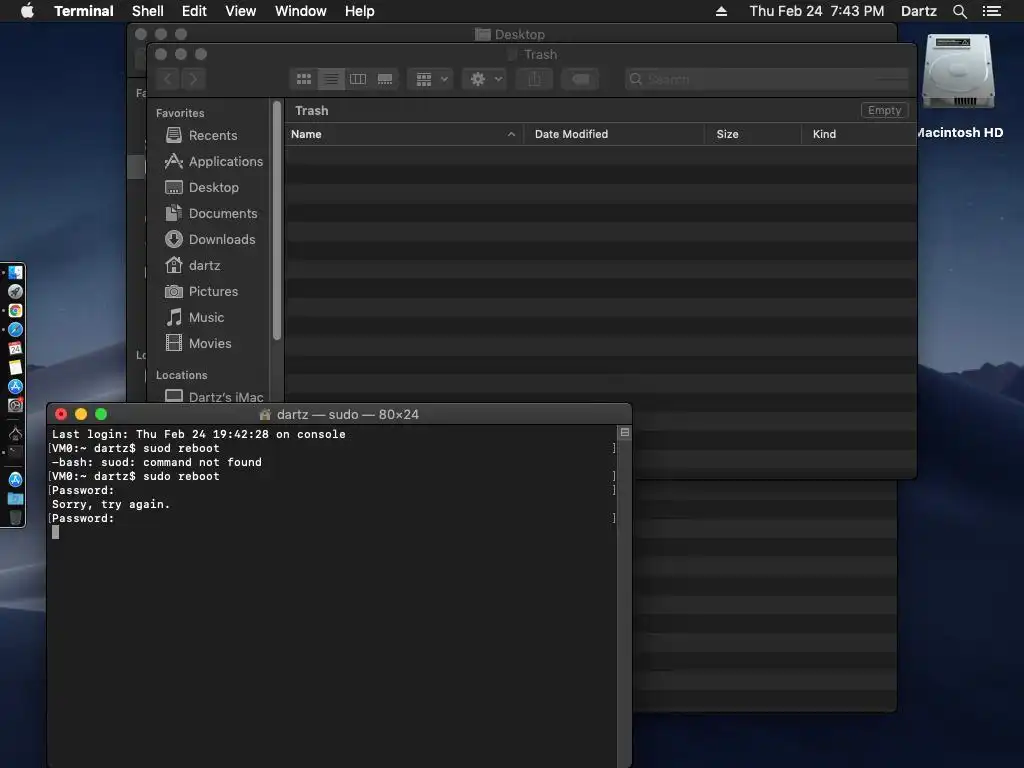
Task: Open the gear action menu in Finder toolbar
Action: 485,79
